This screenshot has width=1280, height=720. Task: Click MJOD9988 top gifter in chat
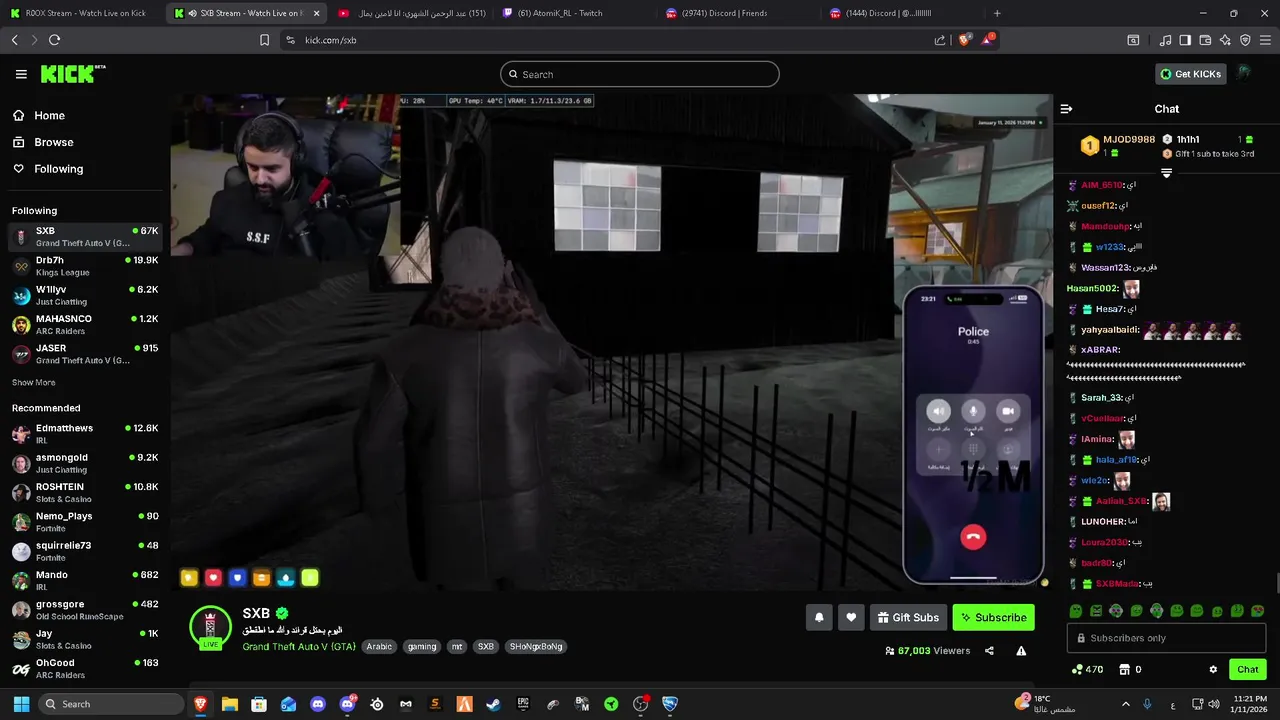[1118, 145]
